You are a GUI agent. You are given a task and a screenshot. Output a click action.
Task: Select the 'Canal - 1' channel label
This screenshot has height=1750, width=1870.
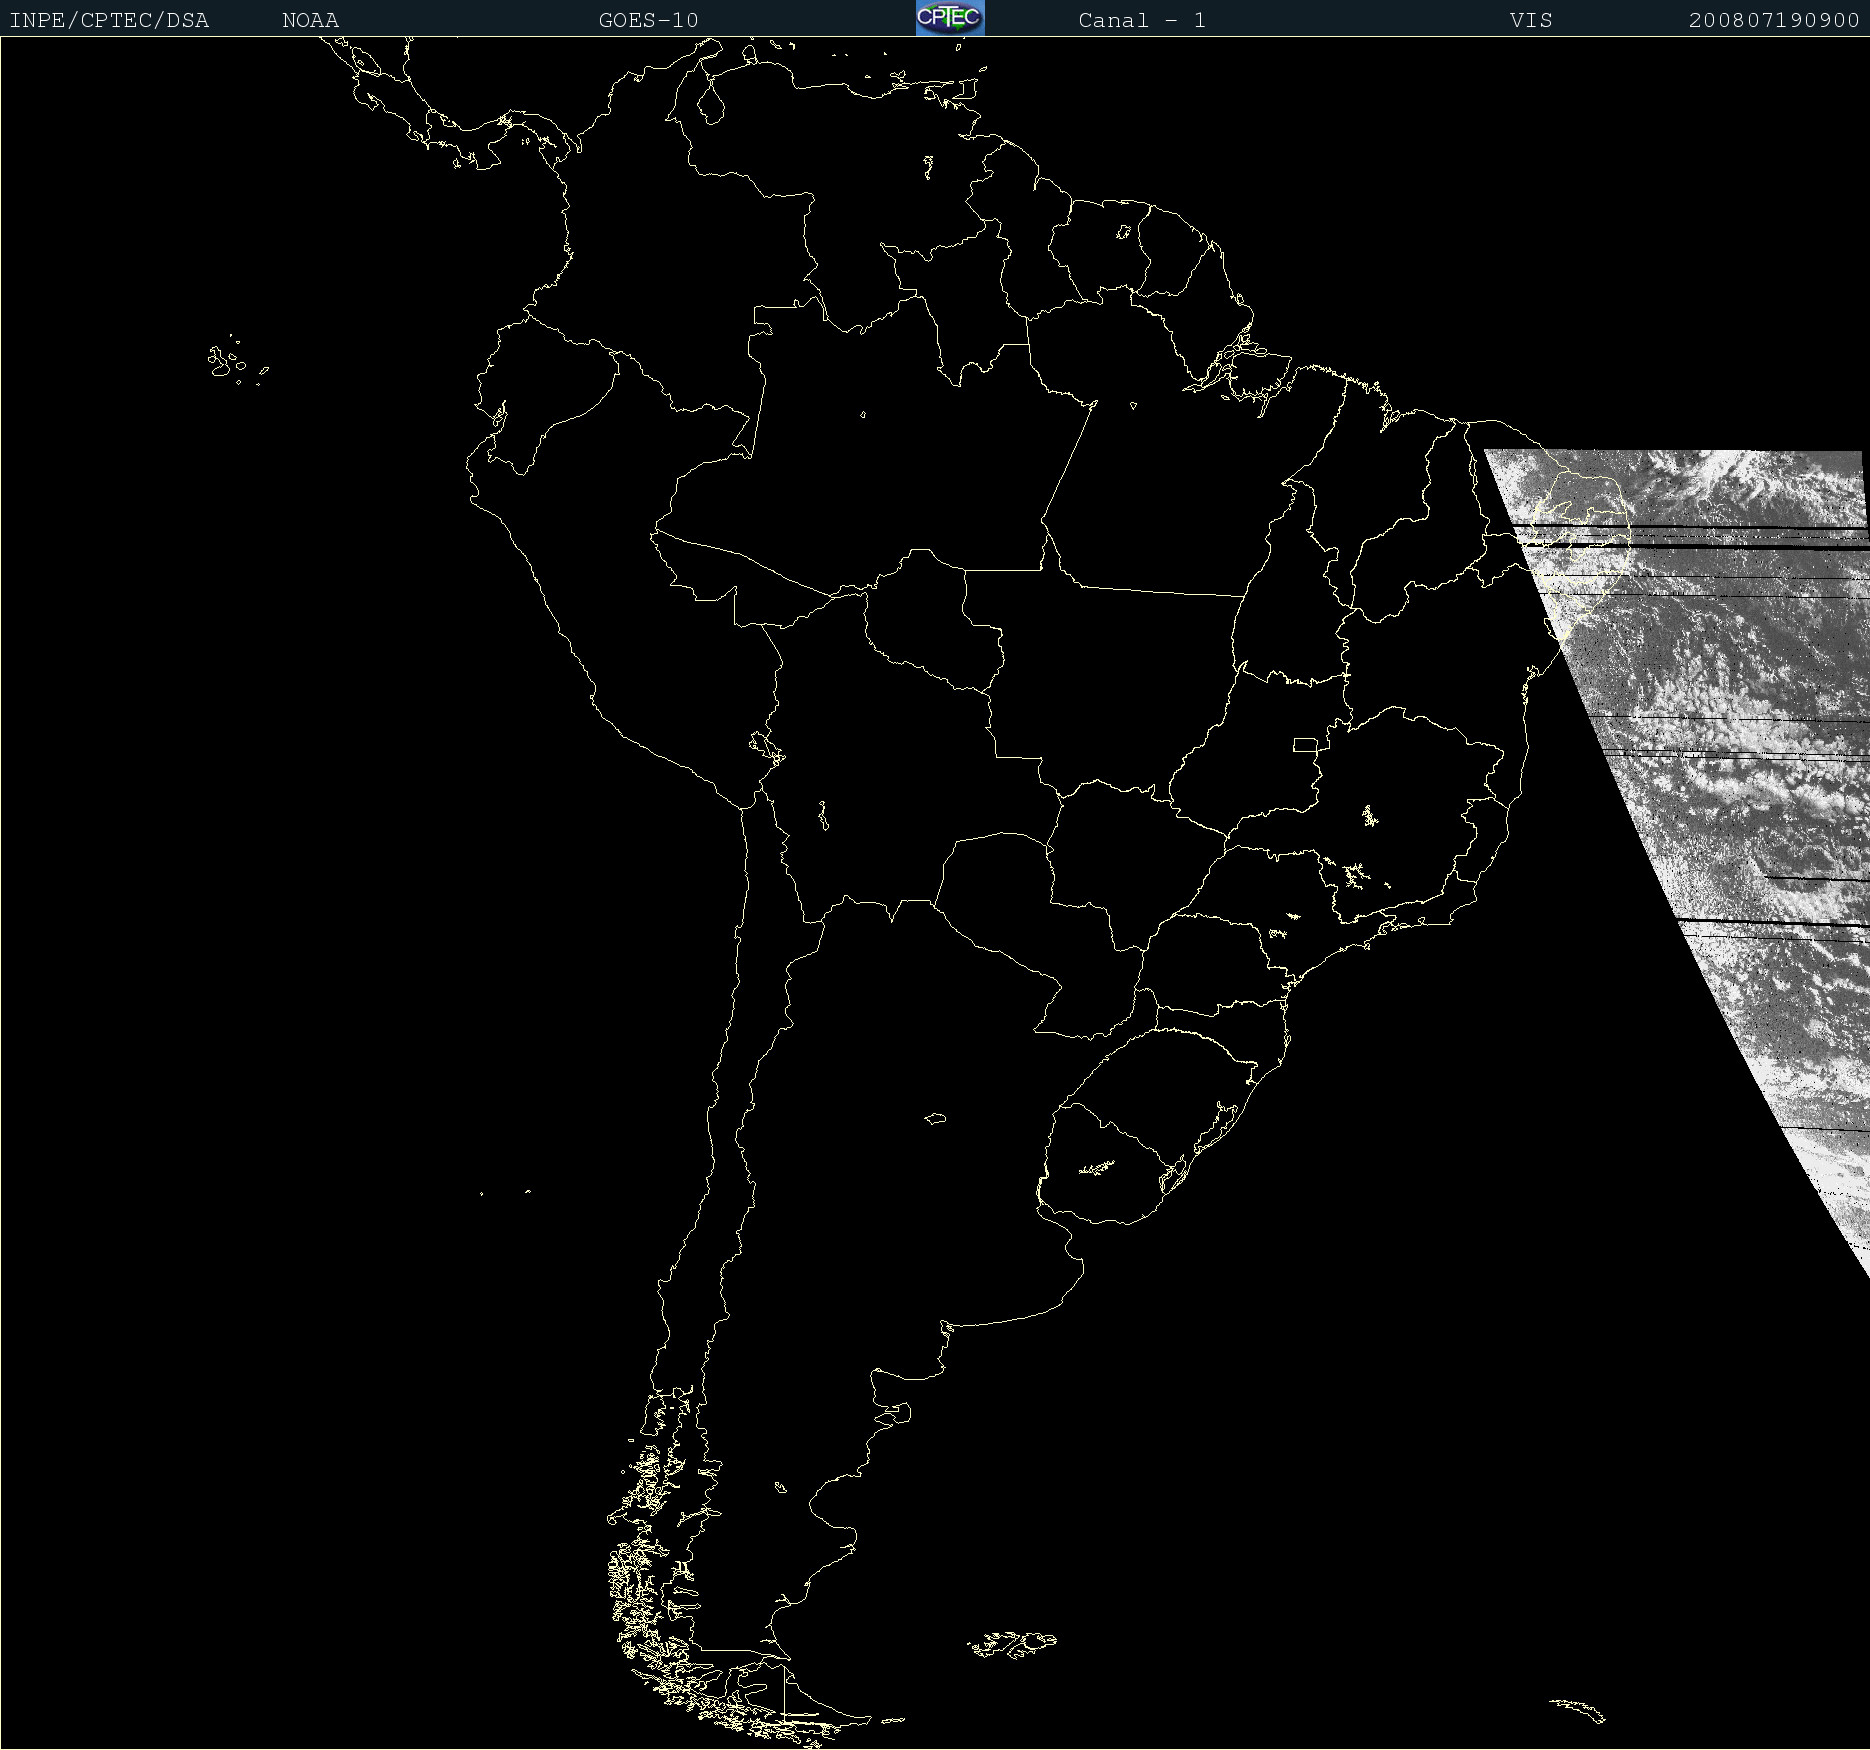1142,21
